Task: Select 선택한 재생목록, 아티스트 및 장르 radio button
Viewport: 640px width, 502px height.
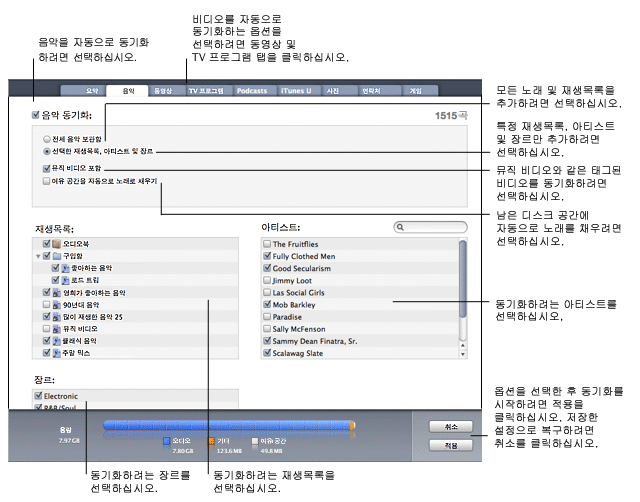Action: point(47,151)
